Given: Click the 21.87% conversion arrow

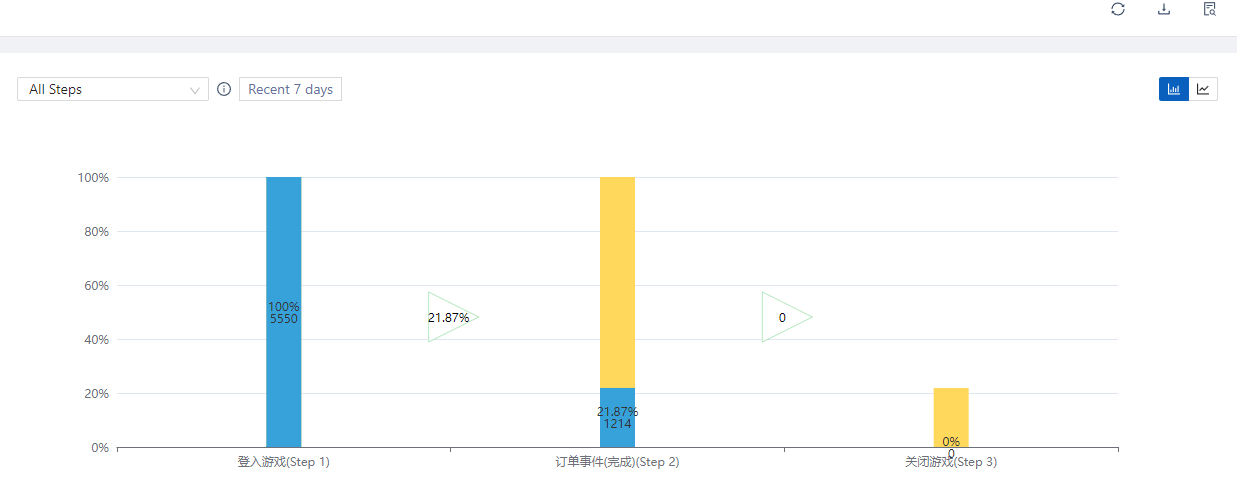Looking at the screenshot, I should pos(450,317).
